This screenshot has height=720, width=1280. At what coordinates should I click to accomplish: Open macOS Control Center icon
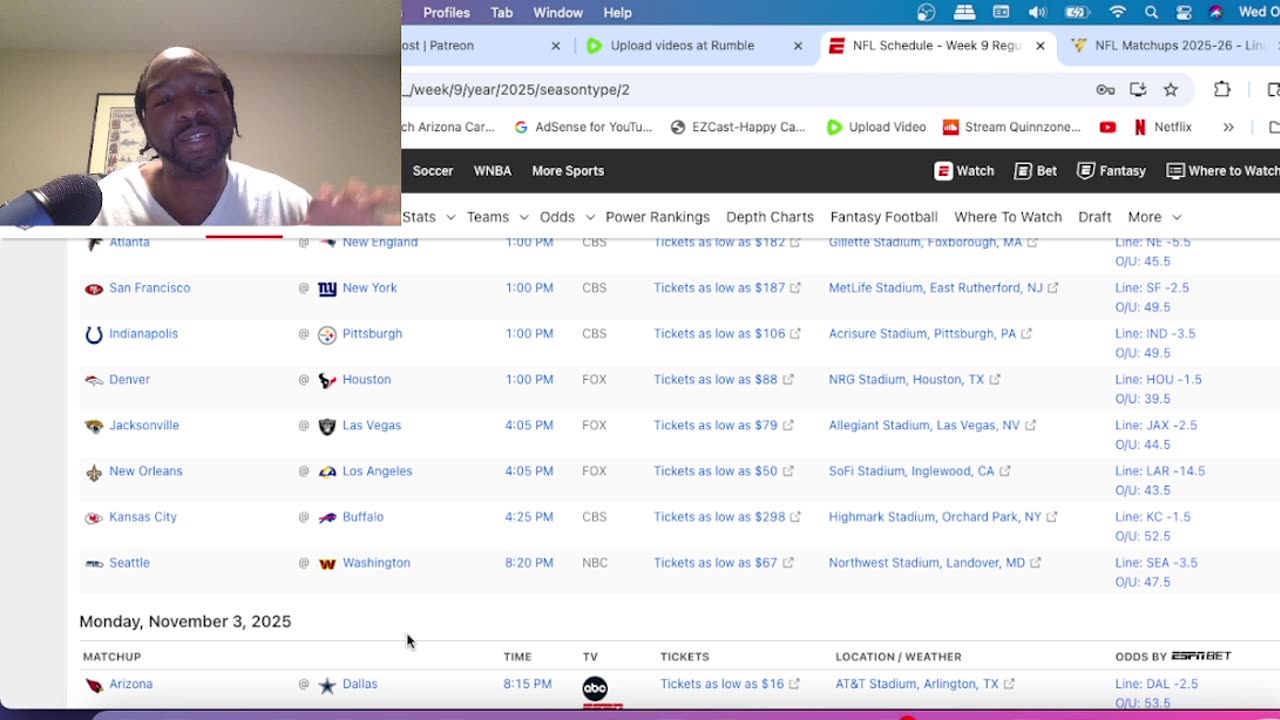coord(1184,12)
